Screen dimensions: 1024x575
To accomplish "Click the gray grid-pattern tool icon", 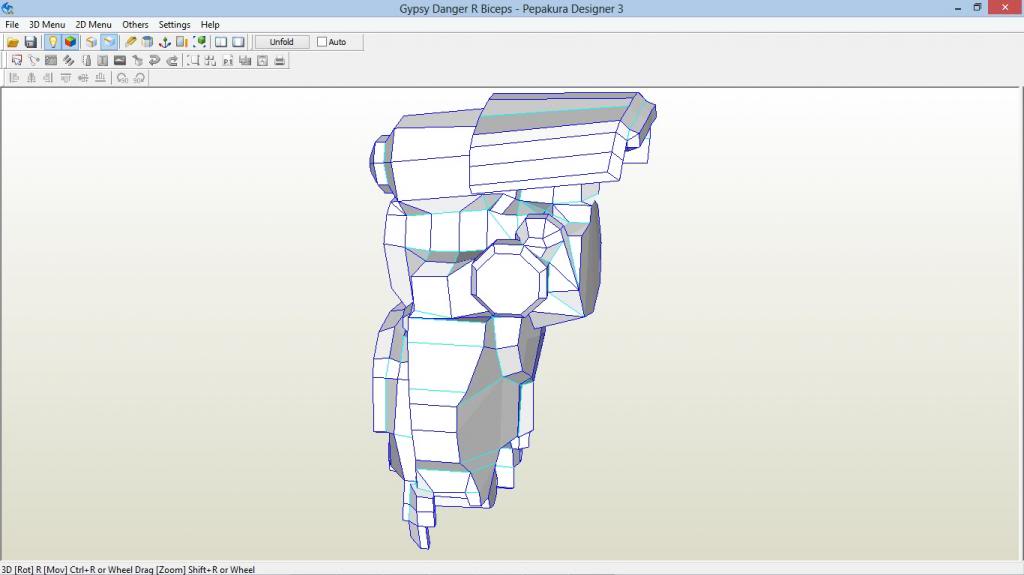I will click(x=51, y=61).
